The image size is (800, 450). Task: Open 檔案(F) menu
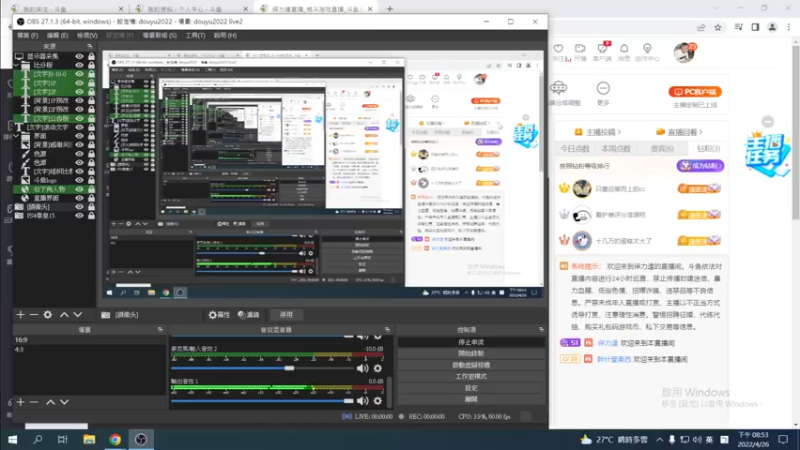(28, 35)
